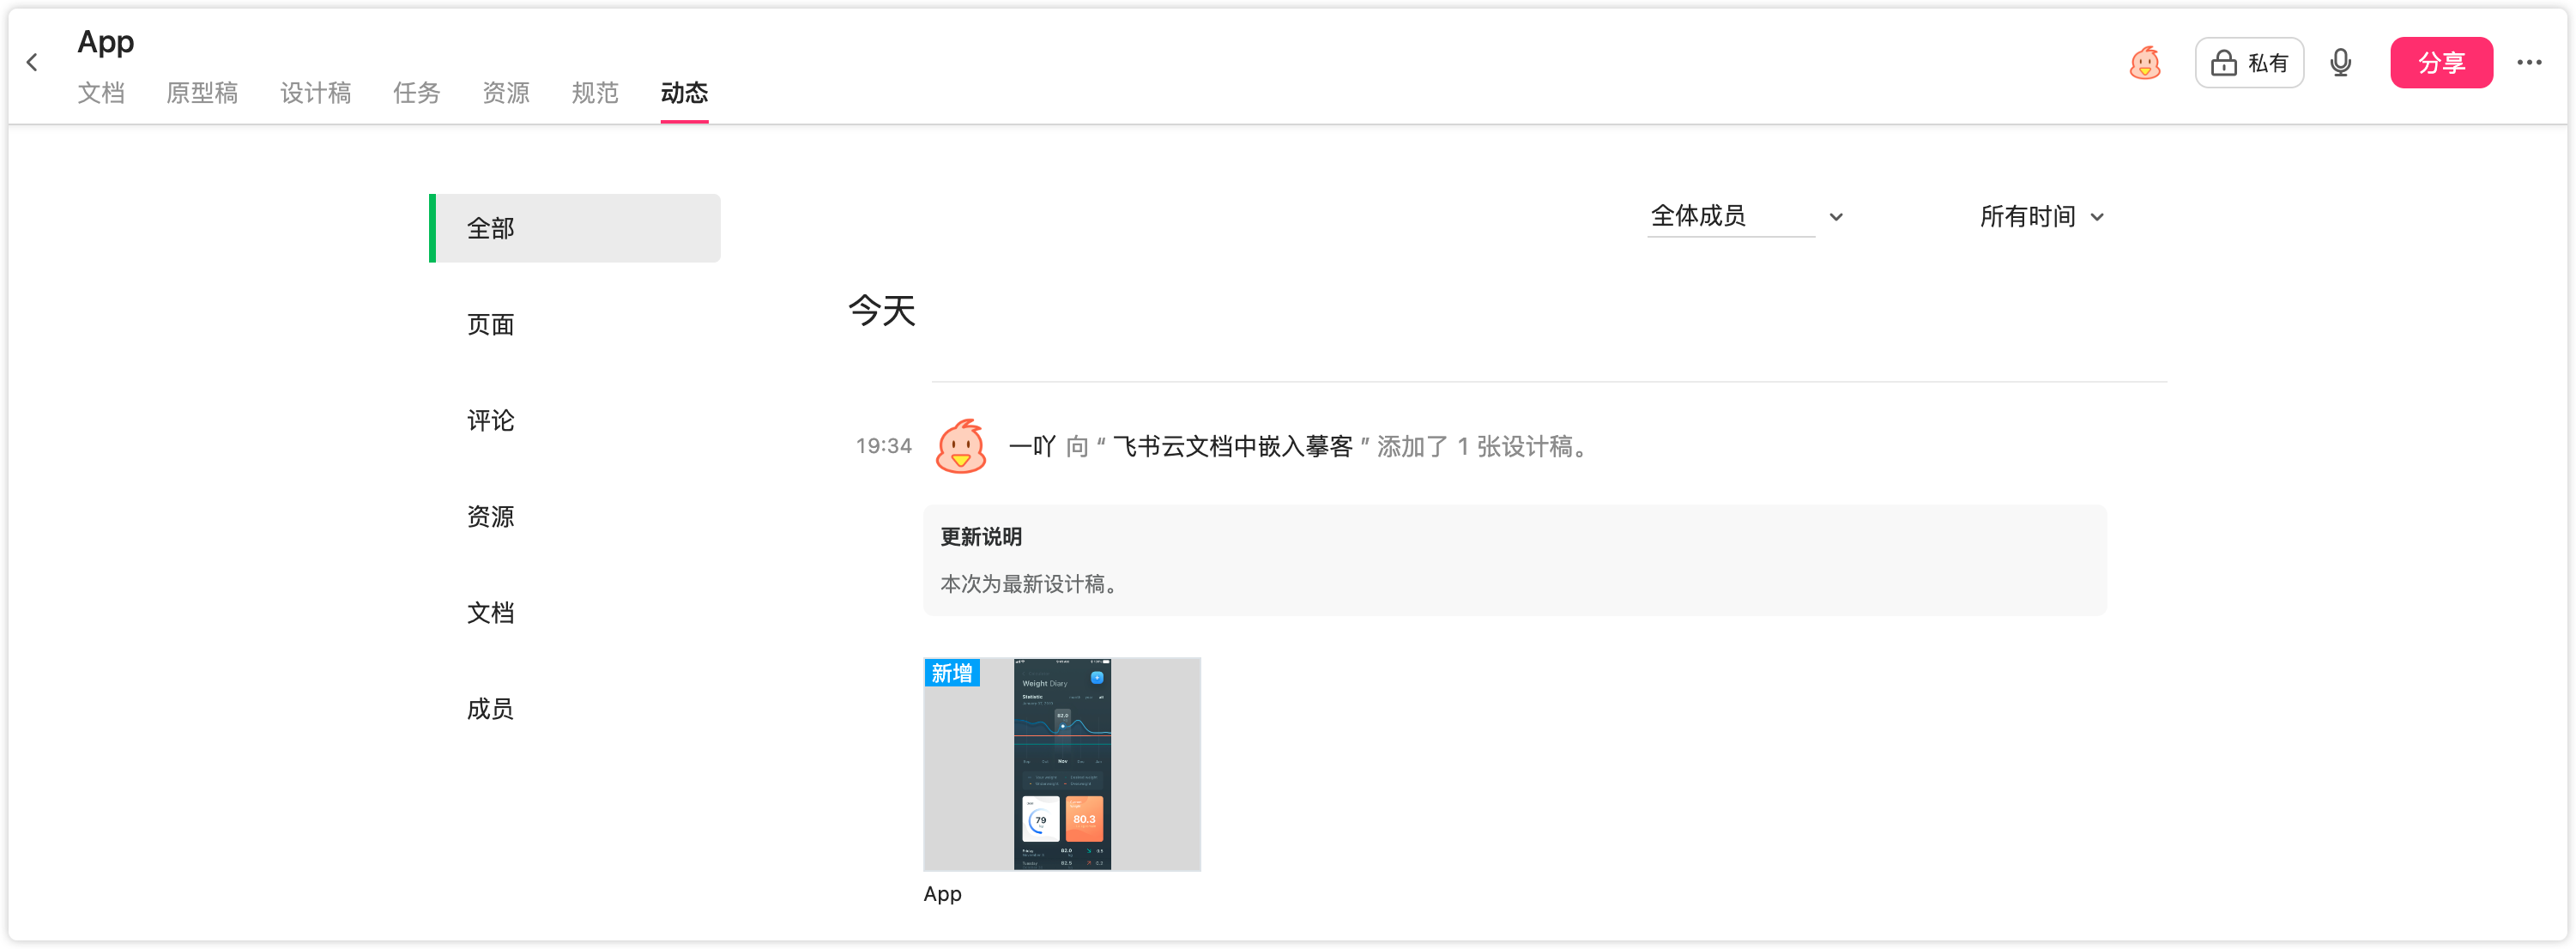Select 评论 filter in sidebar
Image resolution: width=2576 pixels, height=949 pixels.
[490, 421]
